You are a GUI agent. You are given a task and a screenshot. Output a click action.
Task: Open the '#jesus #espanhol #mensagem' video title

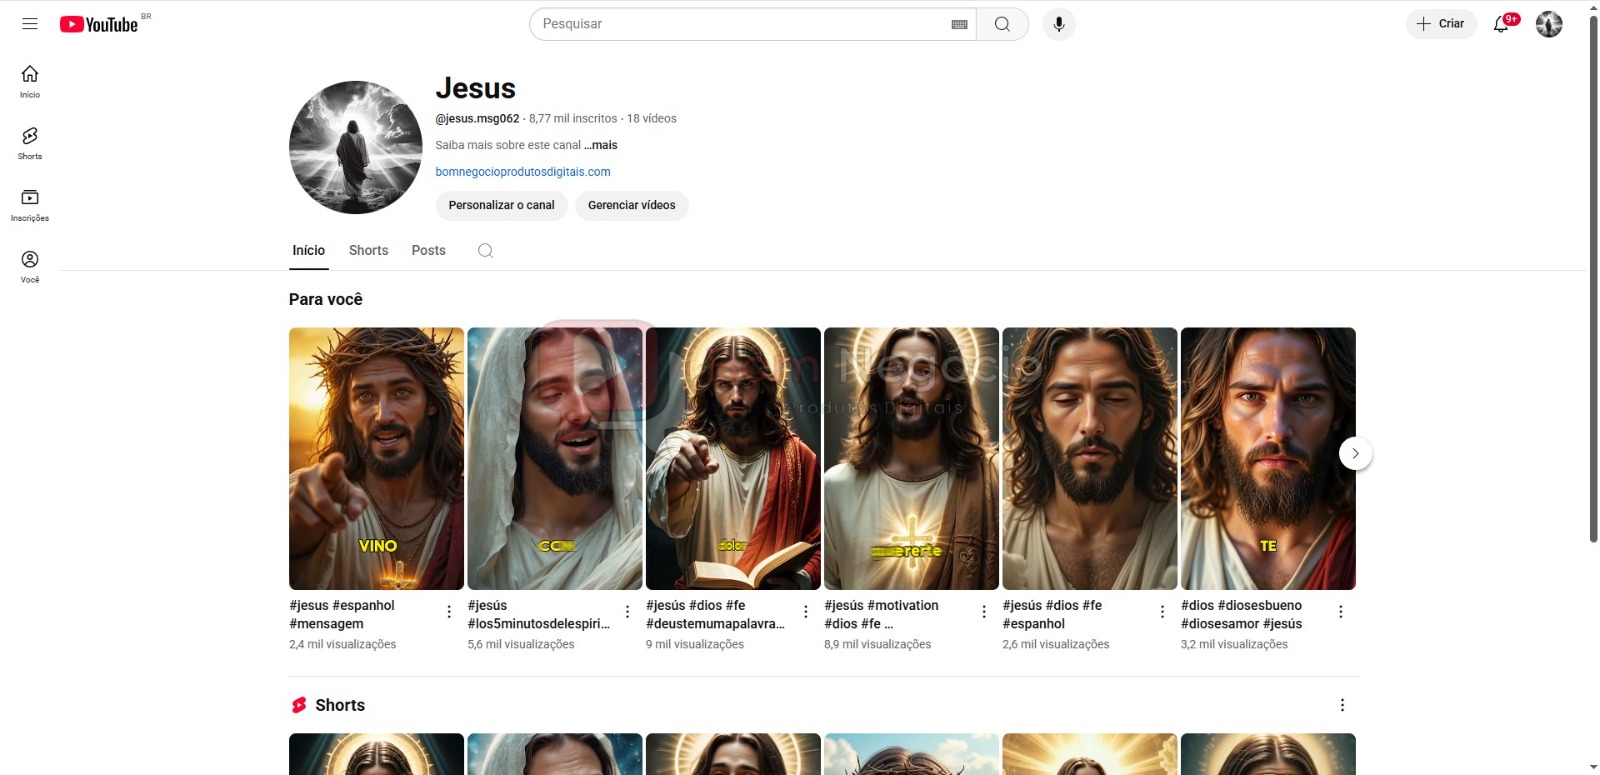tap(342, 614)
